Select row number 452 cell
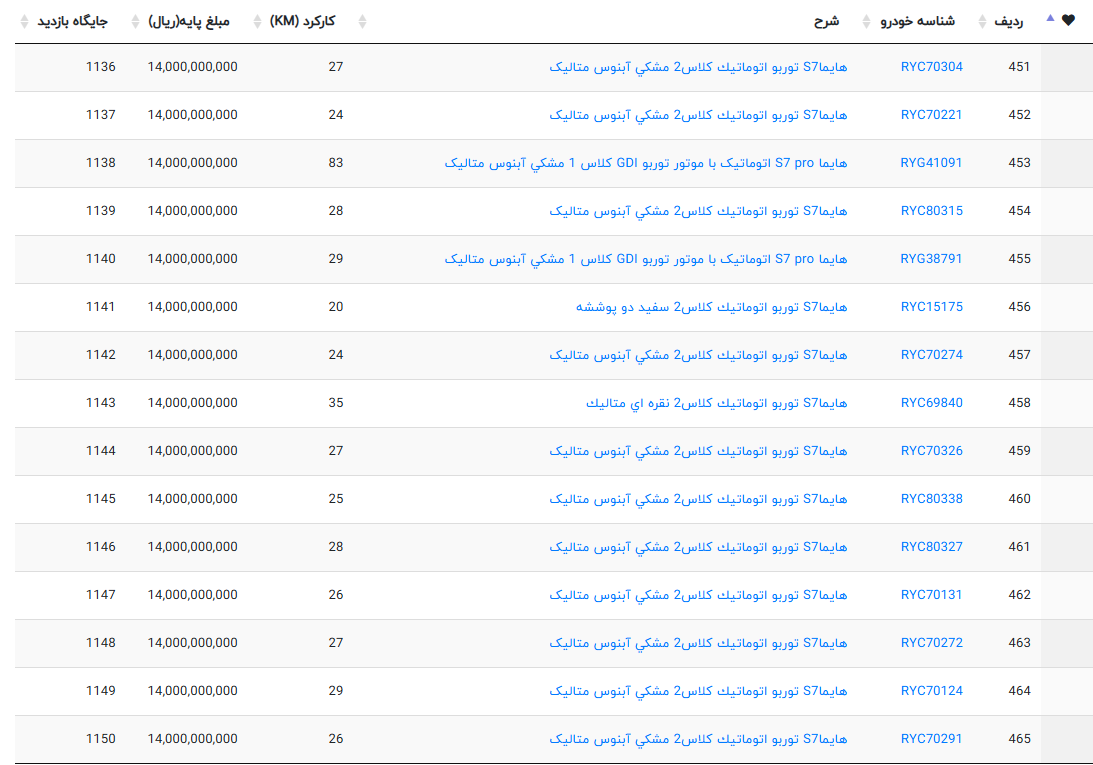Screen dimensions: 1093x765 pos(1019,115)
